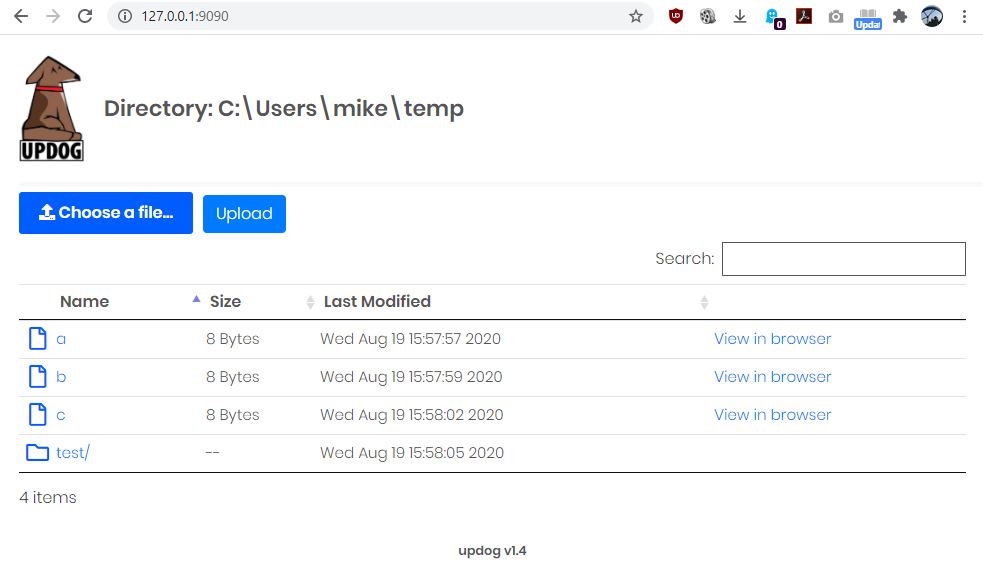Click the Upload button

click(244, 214)
